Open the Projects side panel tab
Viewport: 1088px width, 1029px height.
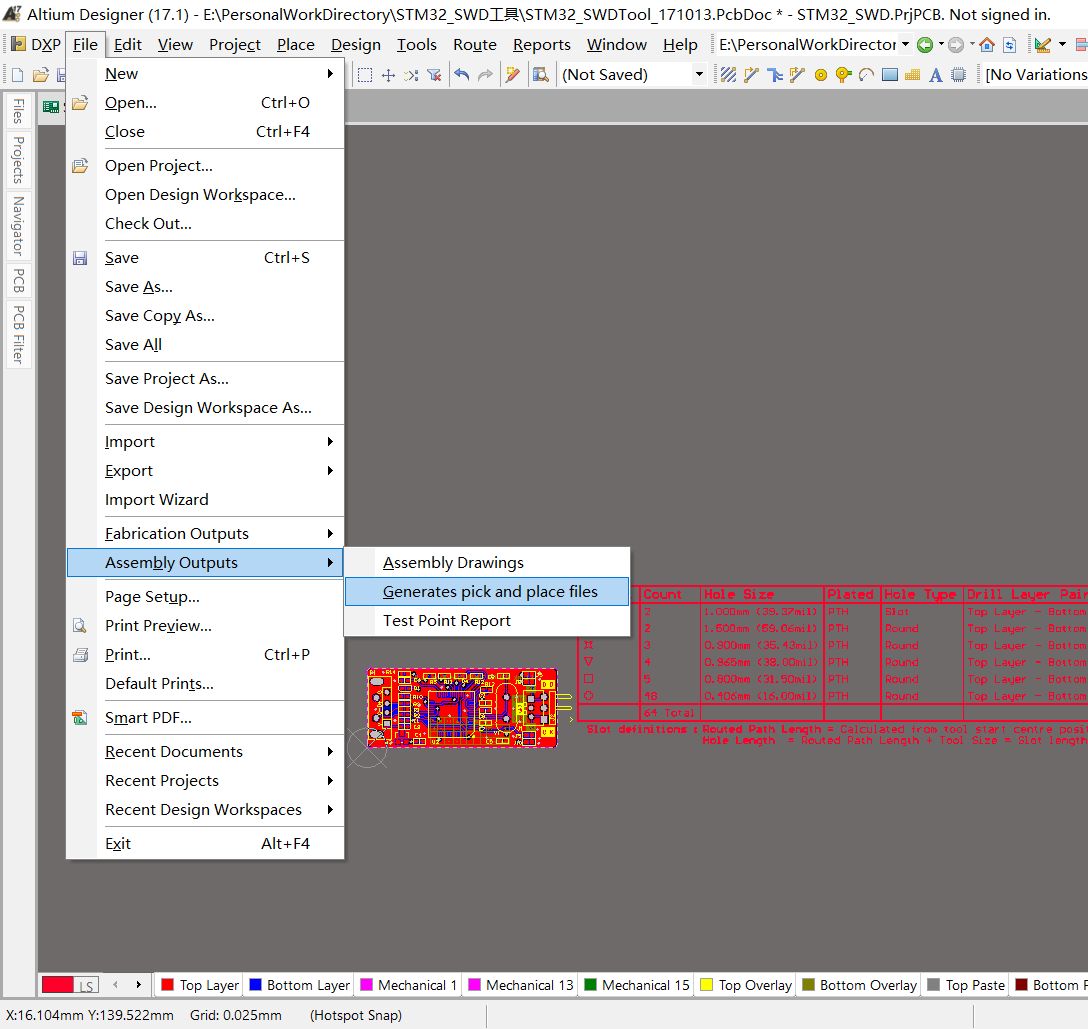19,160
